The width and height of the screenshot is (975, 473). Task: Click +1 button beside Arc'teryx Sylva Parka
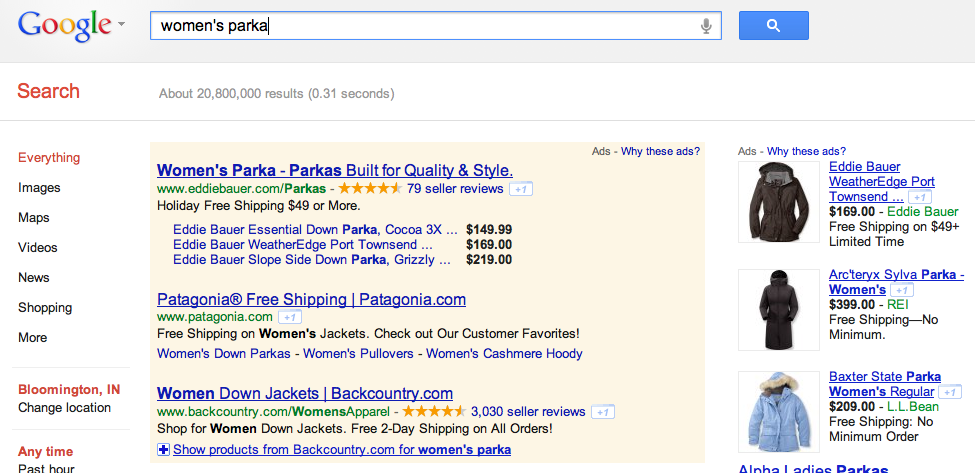[x=902, y=290]
